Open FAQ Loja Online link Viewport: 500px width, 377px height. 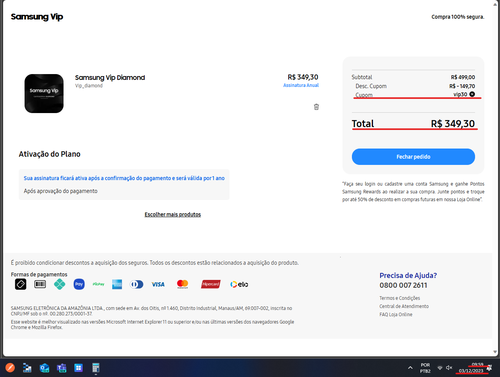pyautogui.click(x=396, y=314)
